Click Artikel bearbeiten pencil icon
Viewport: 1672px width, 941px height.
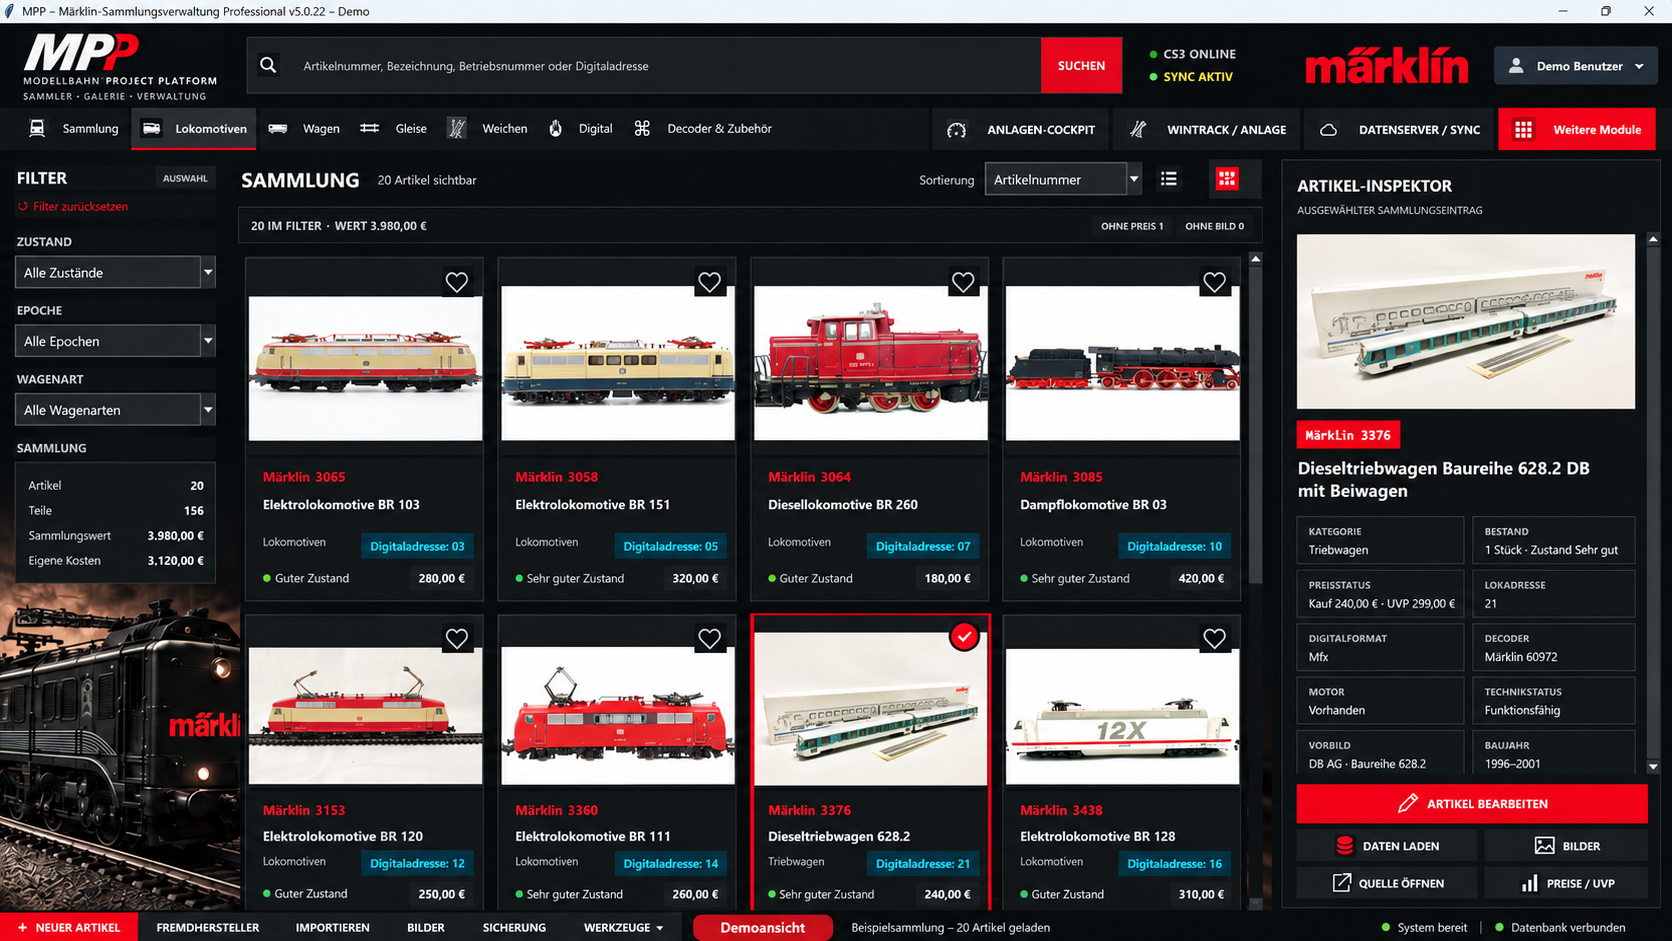(x=1408, y=803)
